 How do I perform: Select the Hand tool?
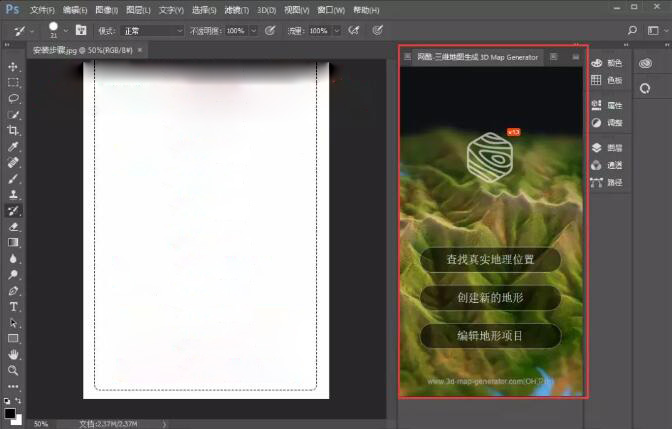[13, 355]
